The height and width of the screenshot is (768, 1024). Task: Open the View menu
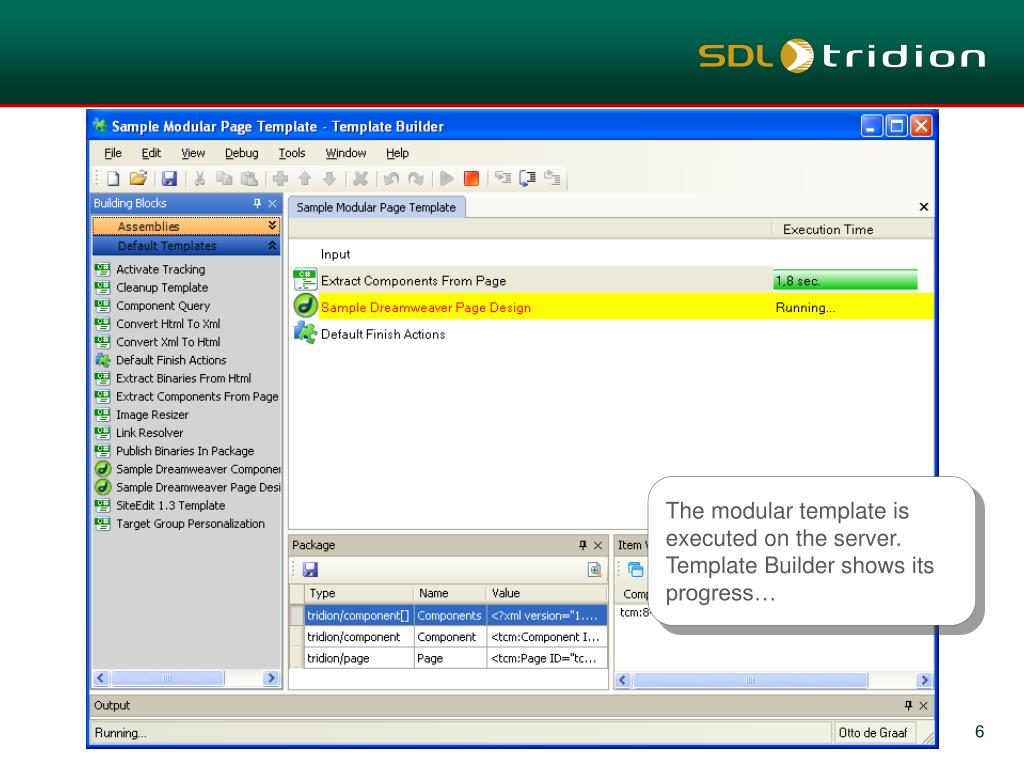(193, 153)
